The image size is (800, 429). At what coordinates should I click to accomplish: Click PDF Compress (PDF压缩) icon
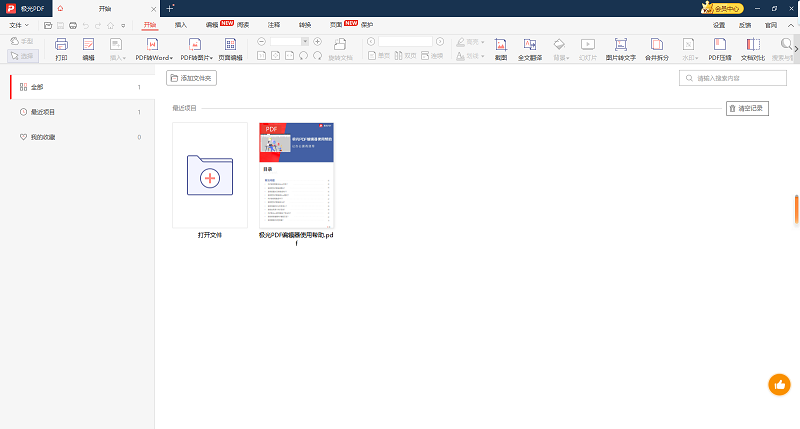(720, 49)
